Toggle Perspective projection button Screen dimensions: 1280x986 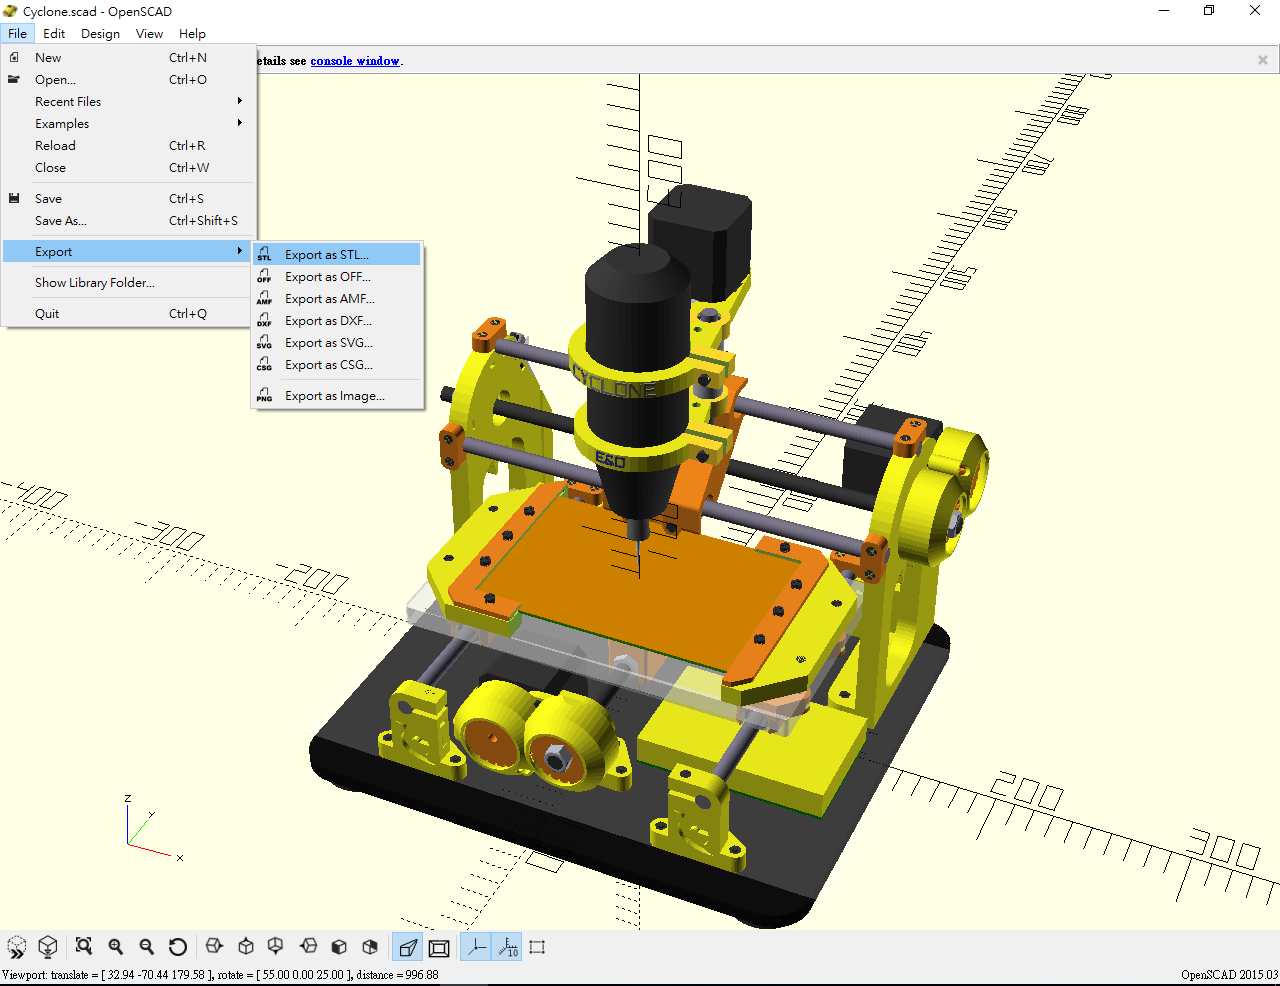407,947
